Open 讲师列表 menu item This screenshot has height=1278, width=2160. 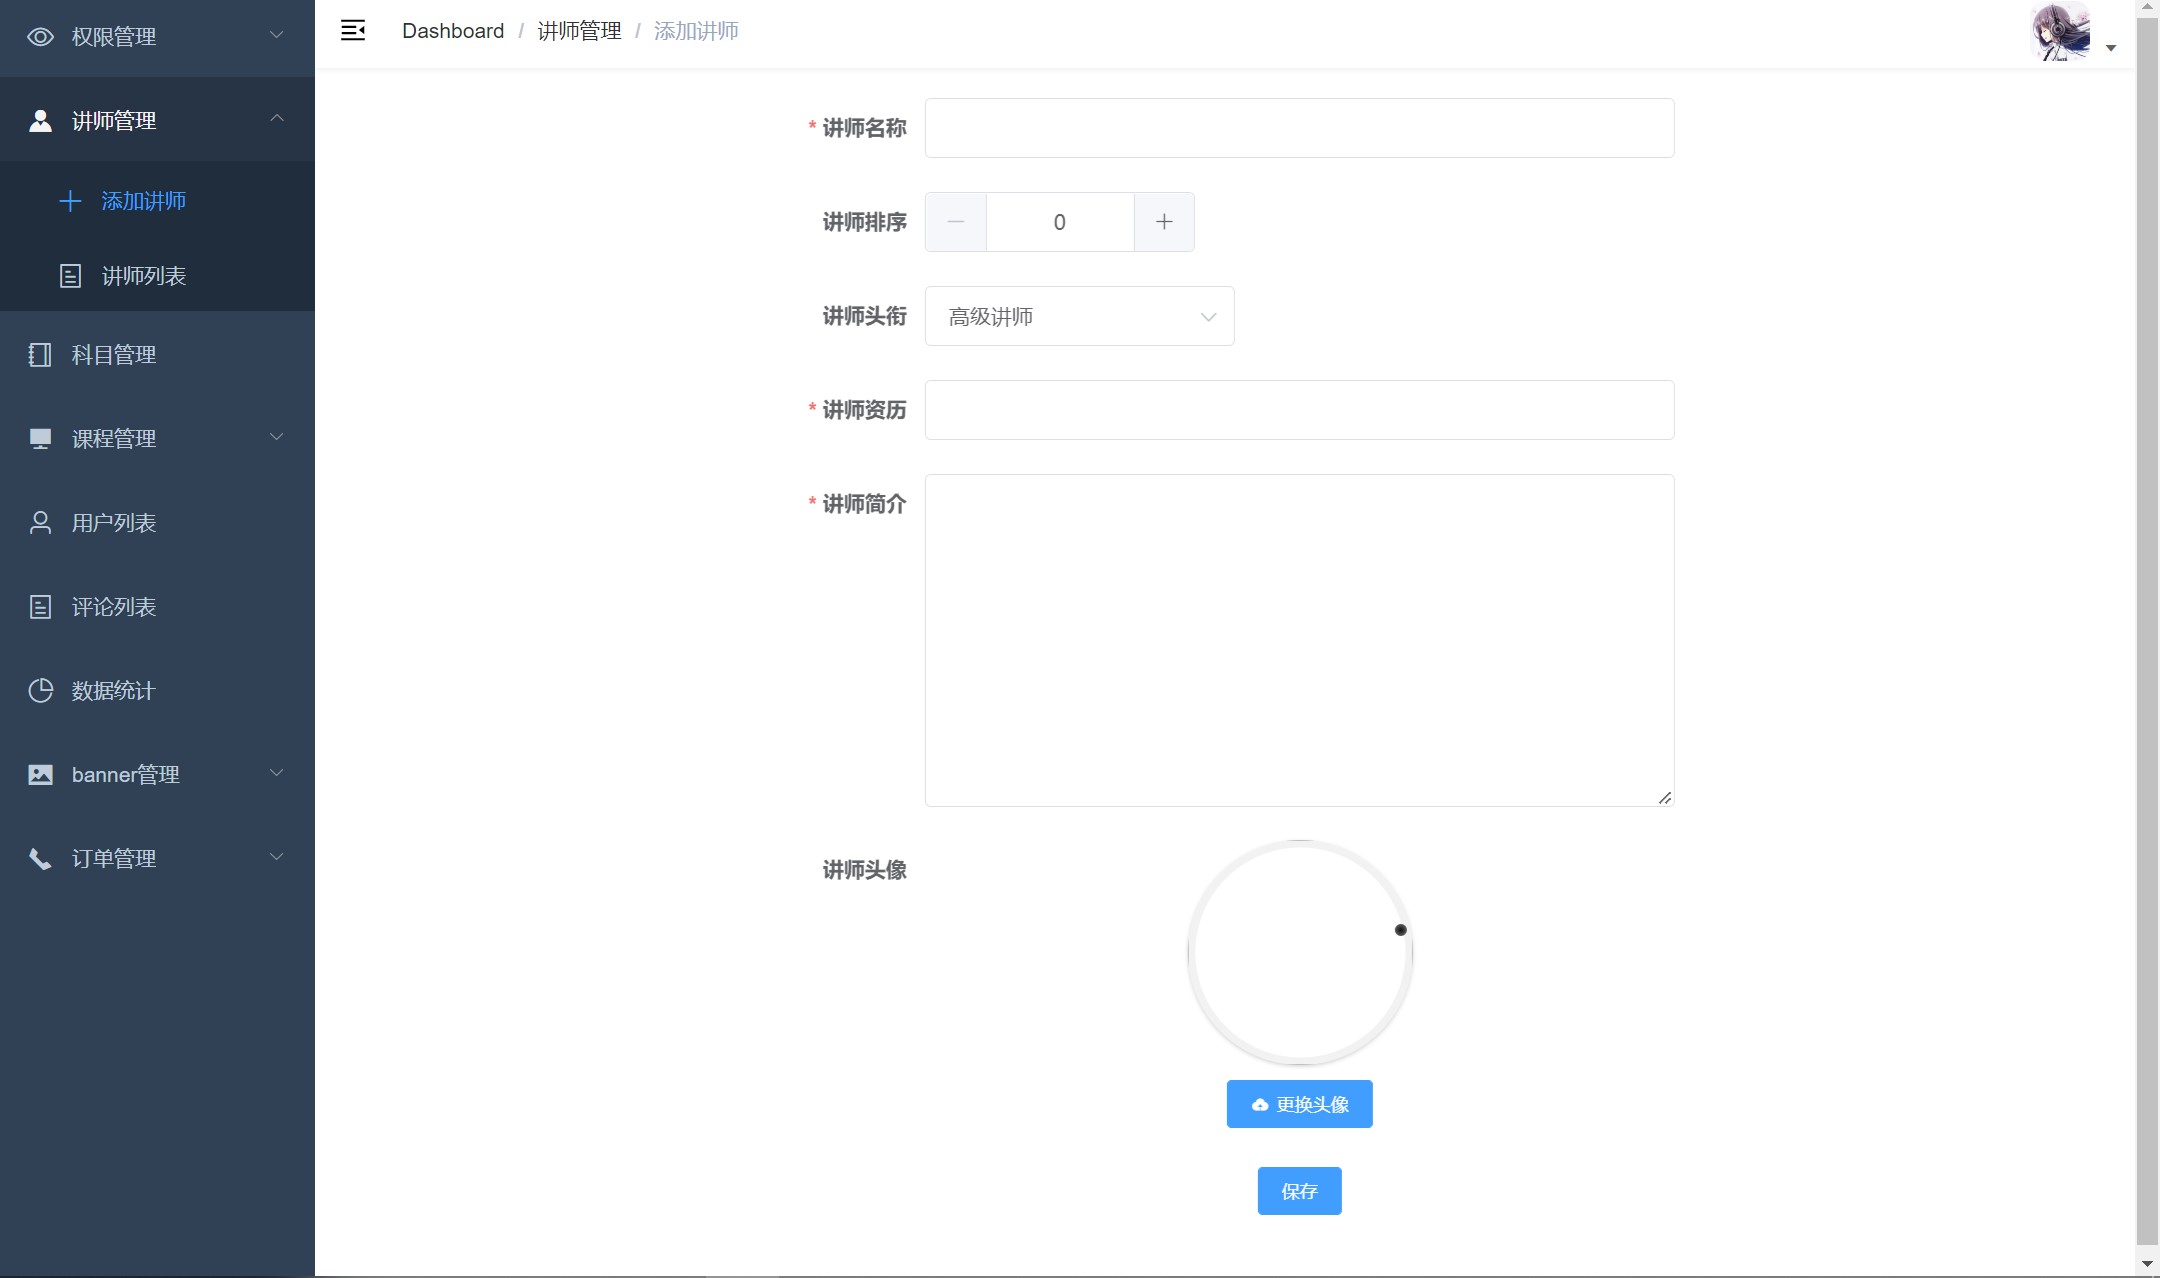(143, 276)
